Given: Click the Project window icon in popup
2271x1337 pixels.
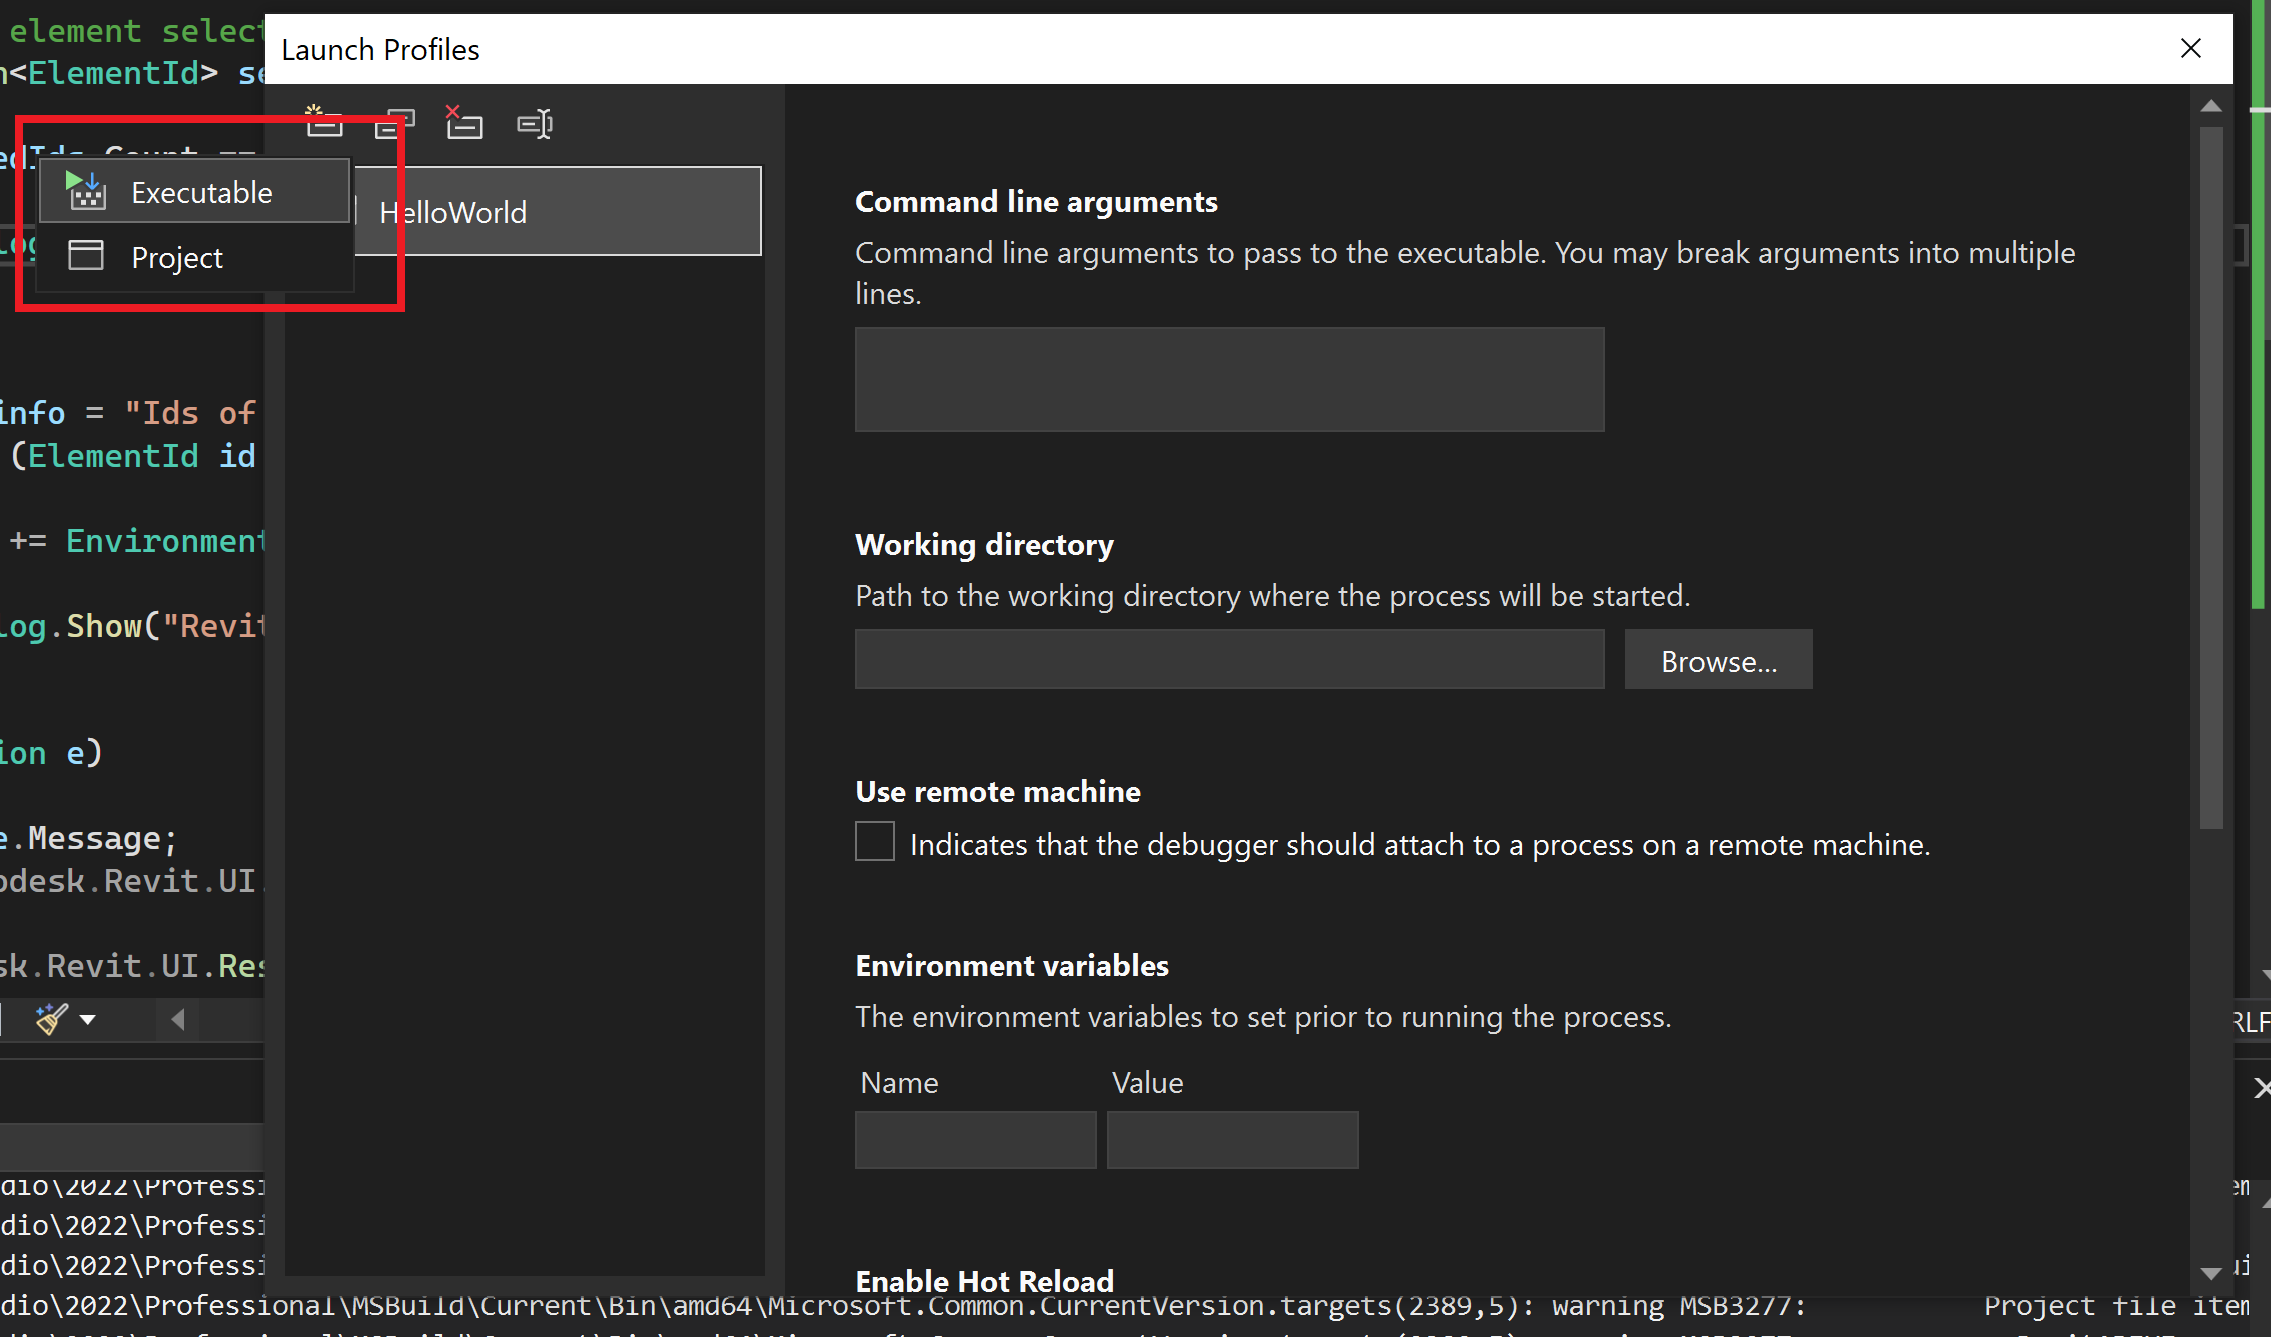Looking at the screenshot, I should point(86,256).
